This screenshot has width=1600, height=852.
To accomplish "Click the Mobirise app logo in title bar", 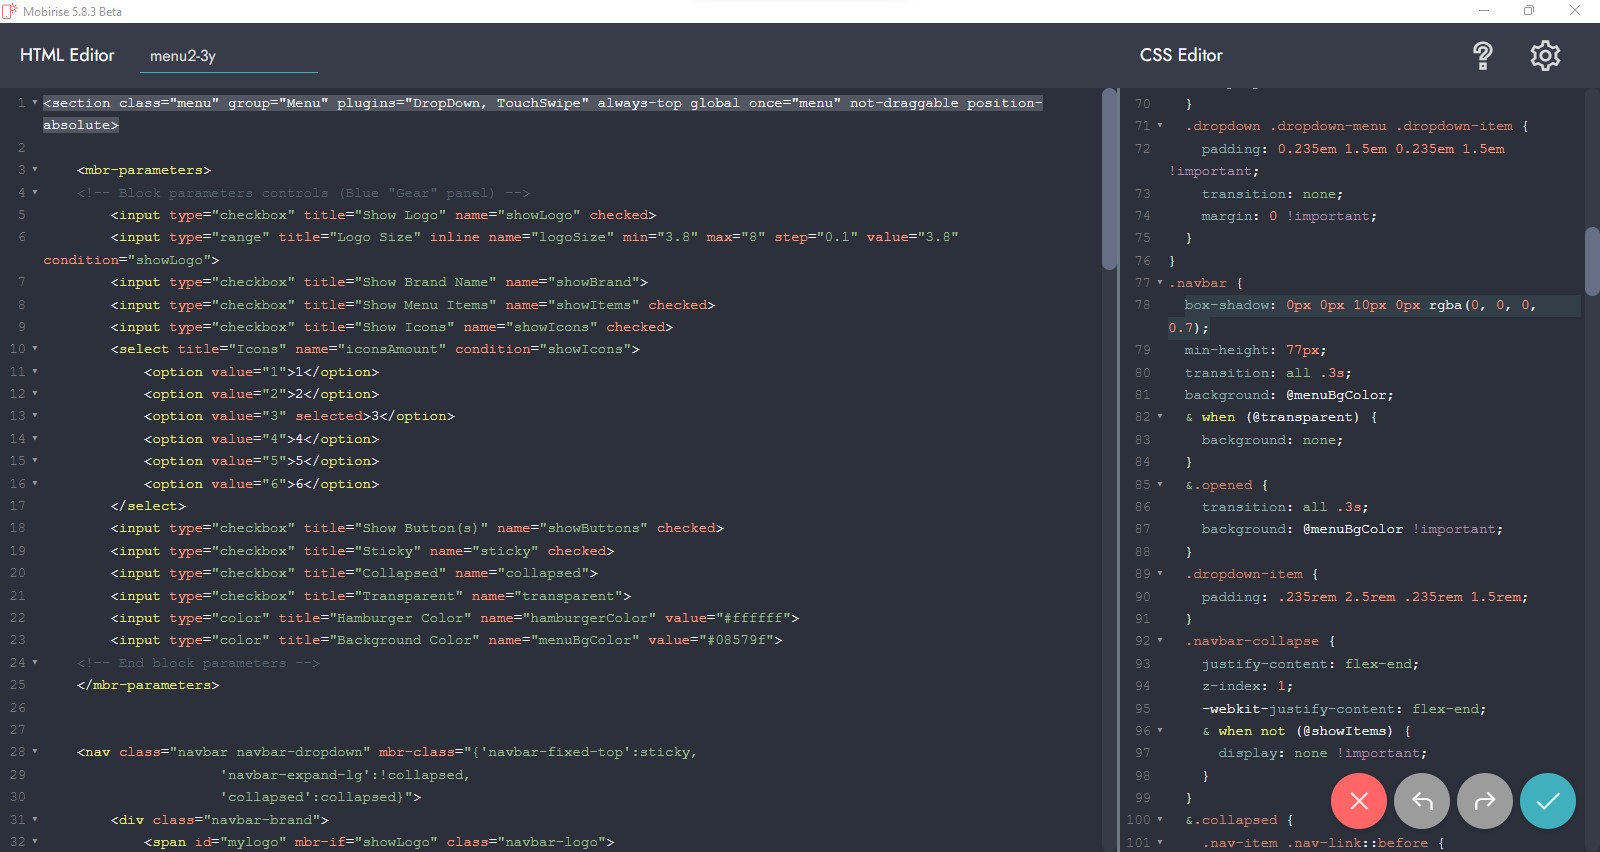I will pos(10,11).
